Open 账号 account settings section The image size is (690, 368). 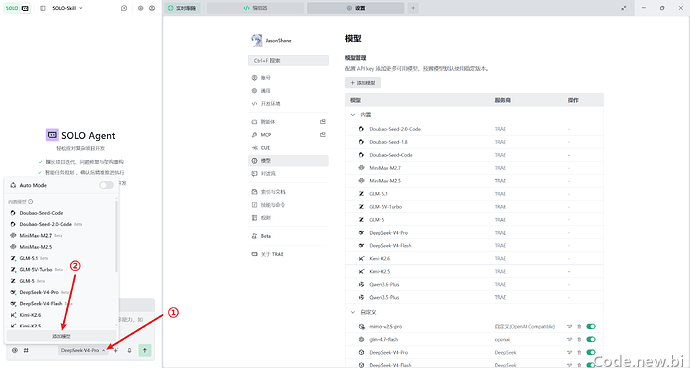point(288,78)
